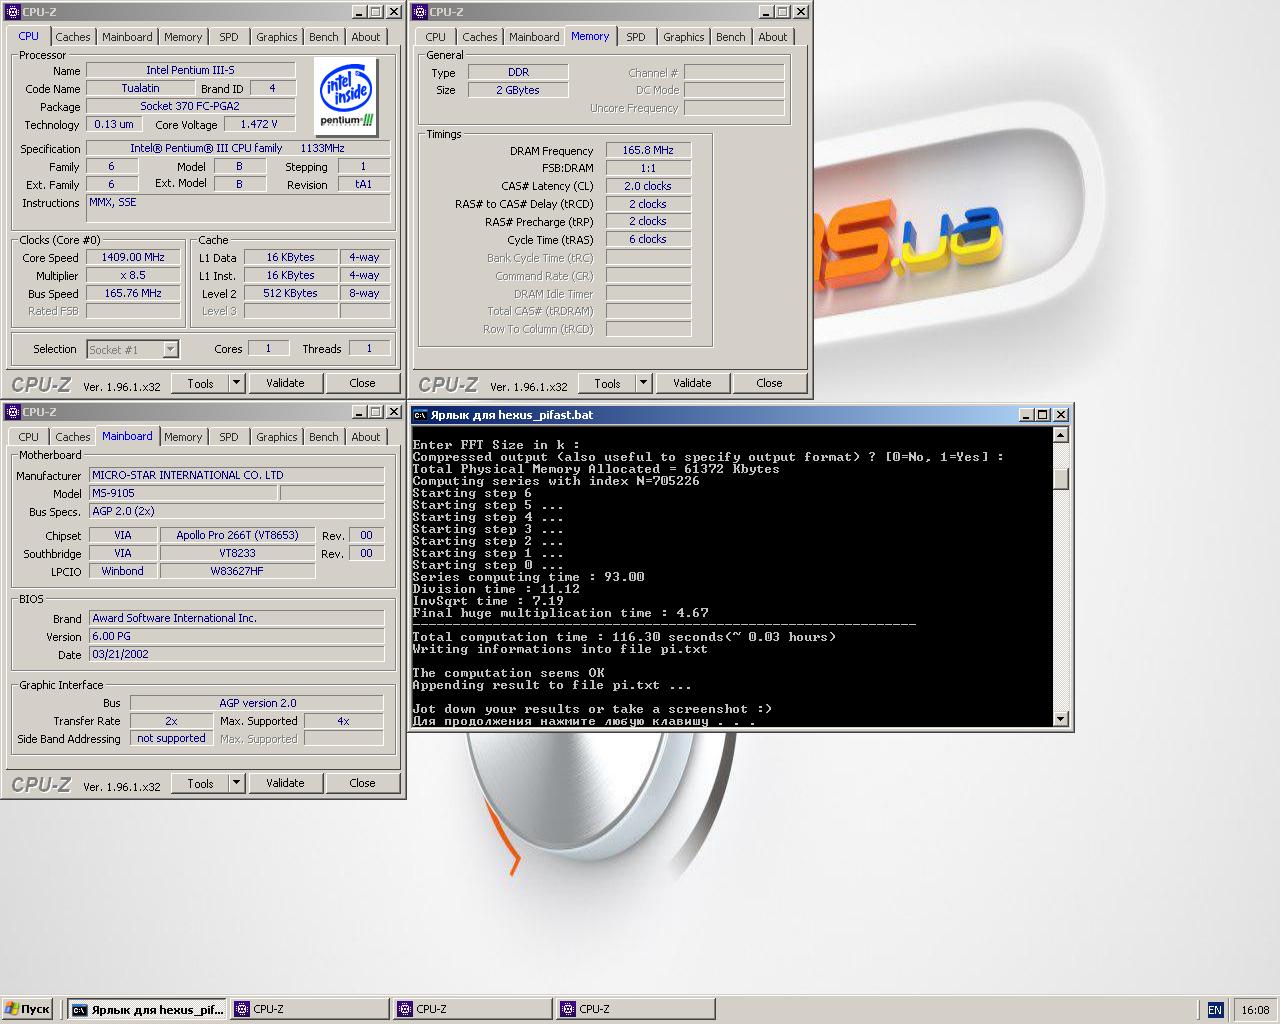Click the 03/21/2002 BIOS date value

click(x=236, y=654)
